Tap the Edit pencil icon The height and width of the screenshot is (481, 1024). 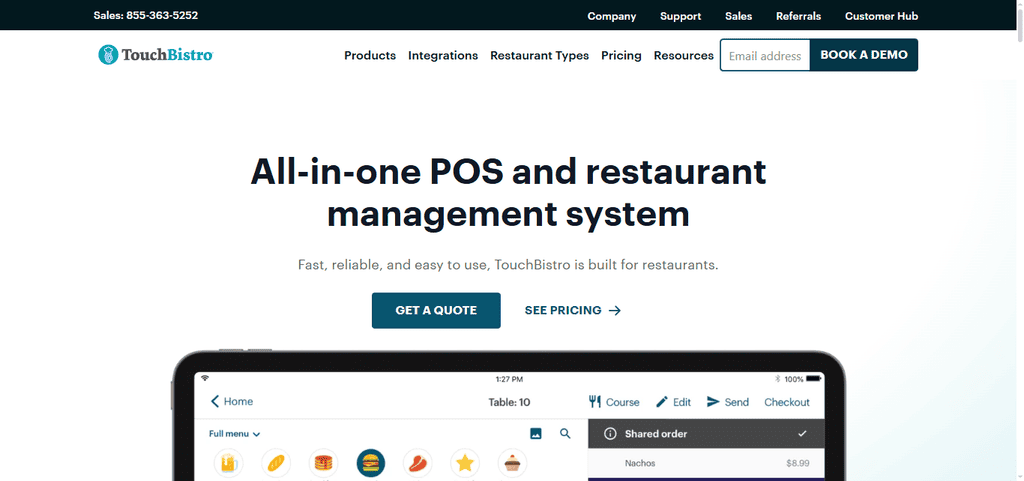(662, 401)
